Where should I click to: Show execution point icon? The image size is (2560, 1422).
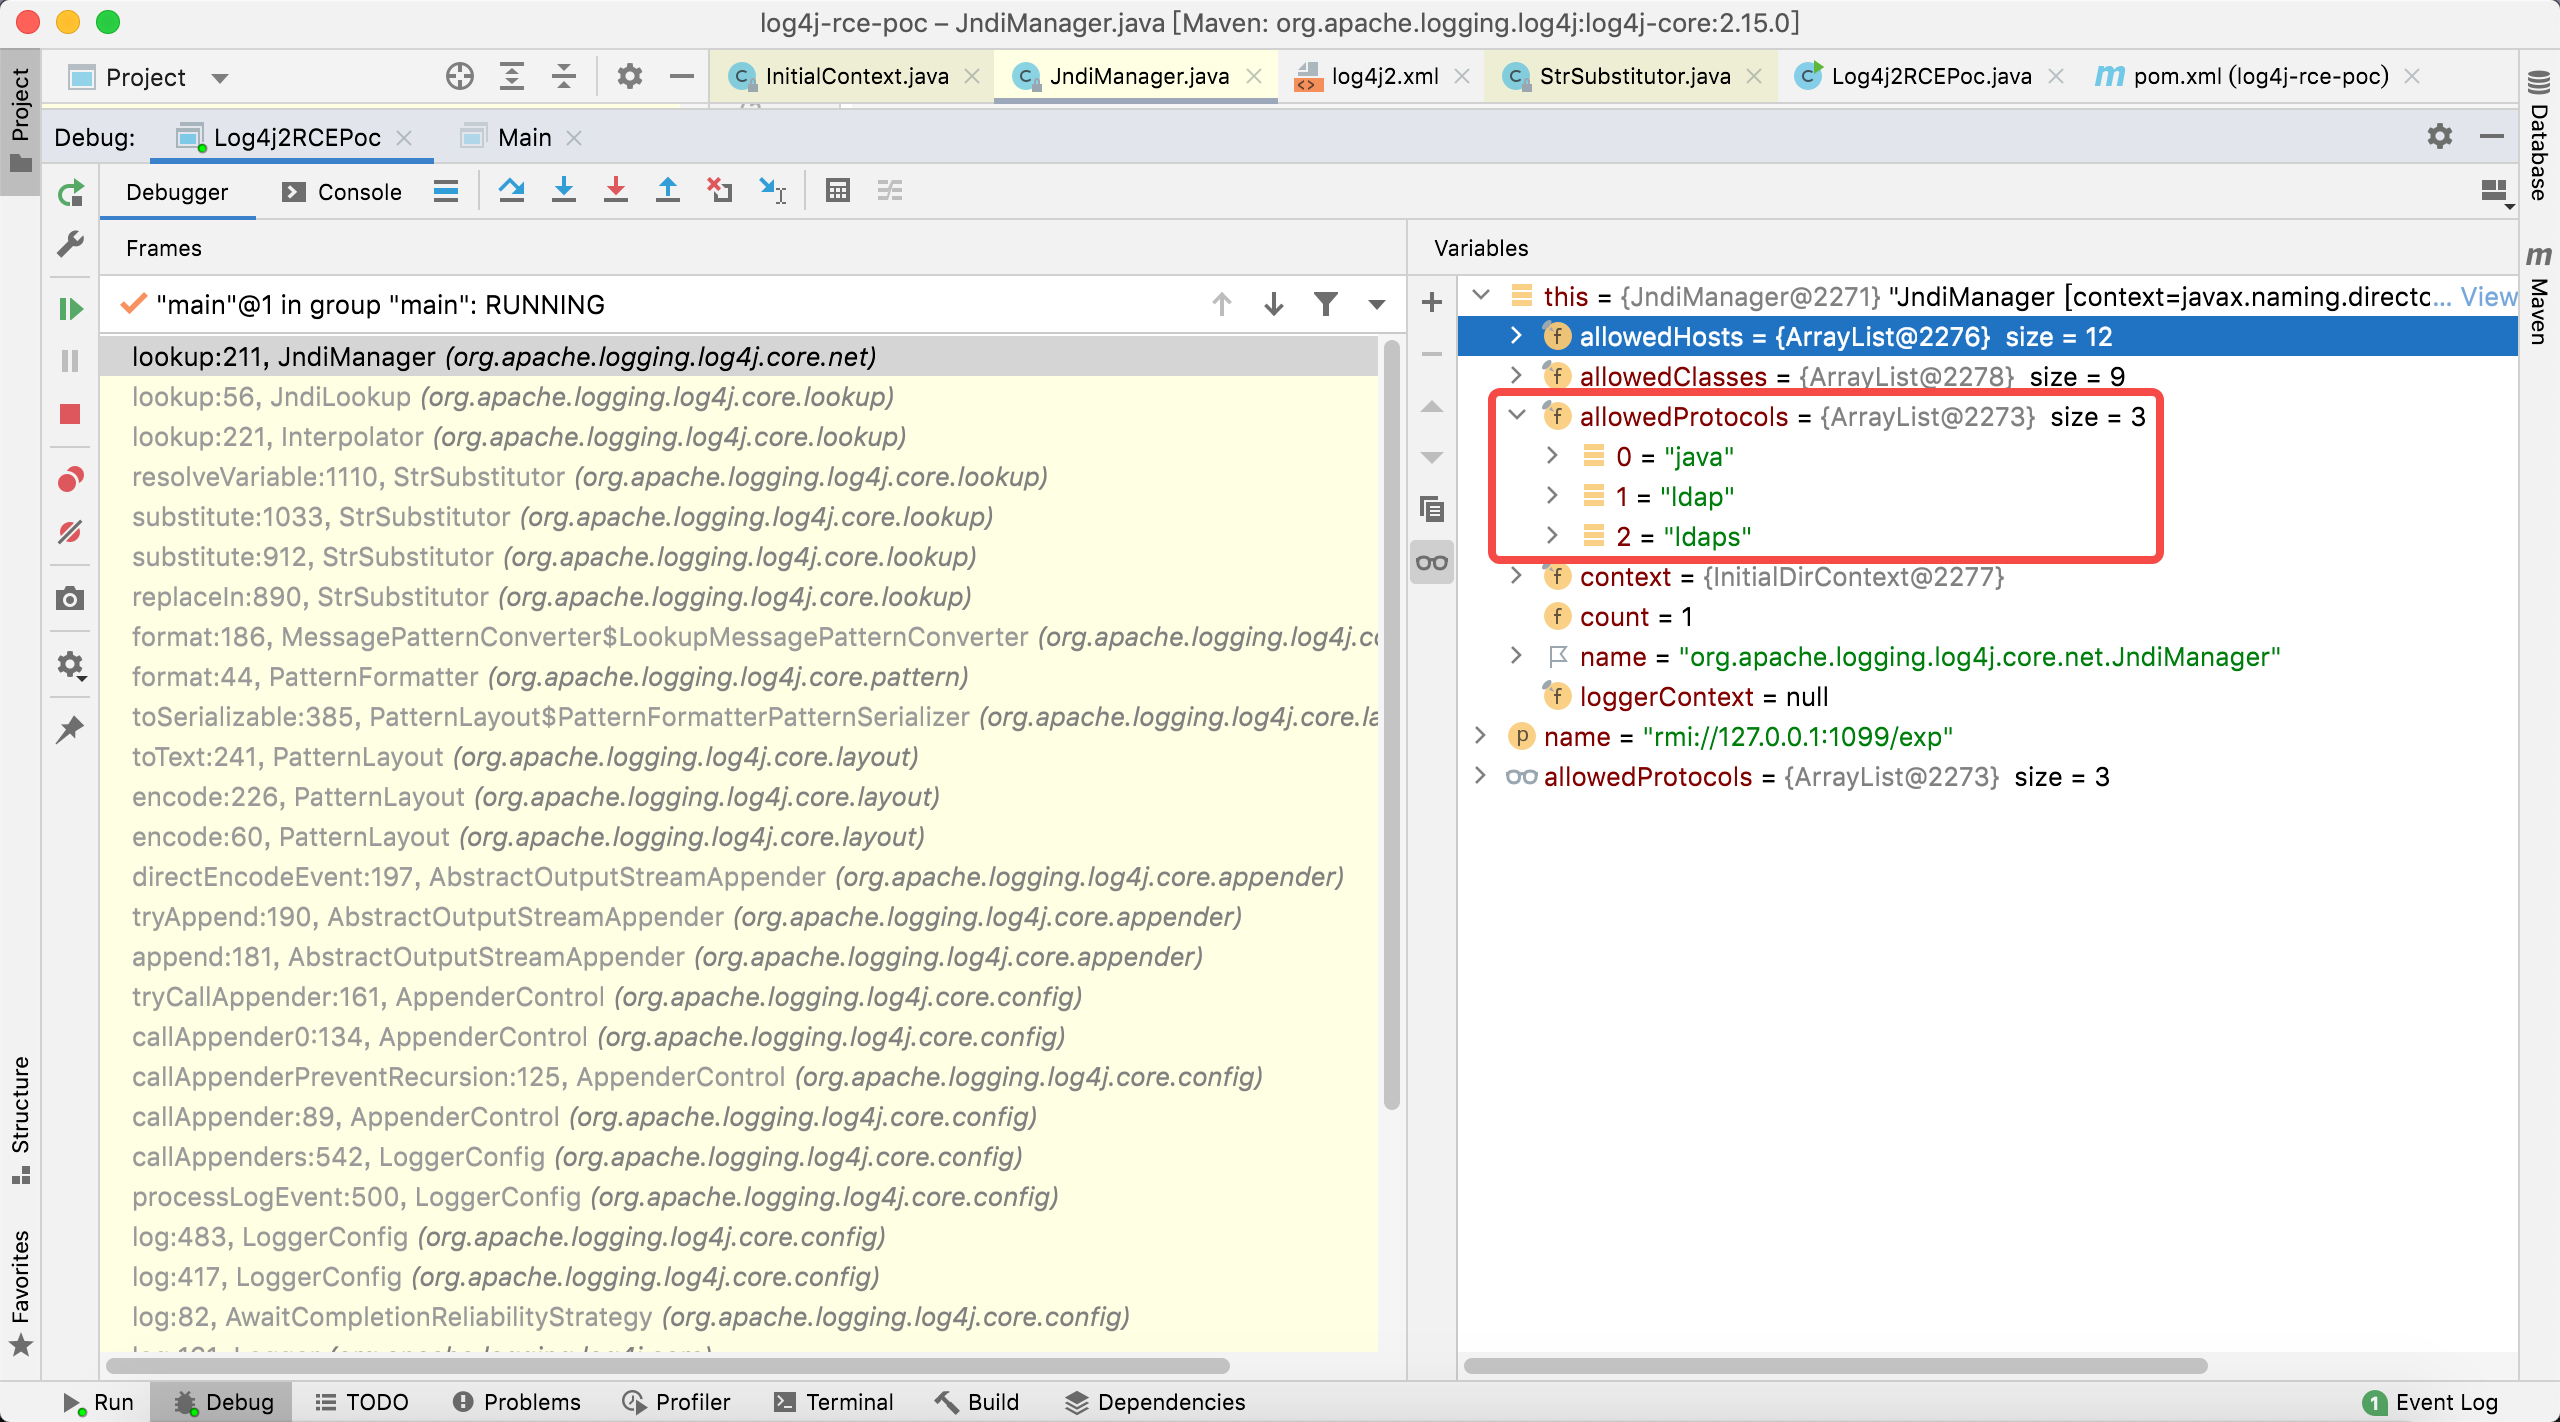coord(446,191)
